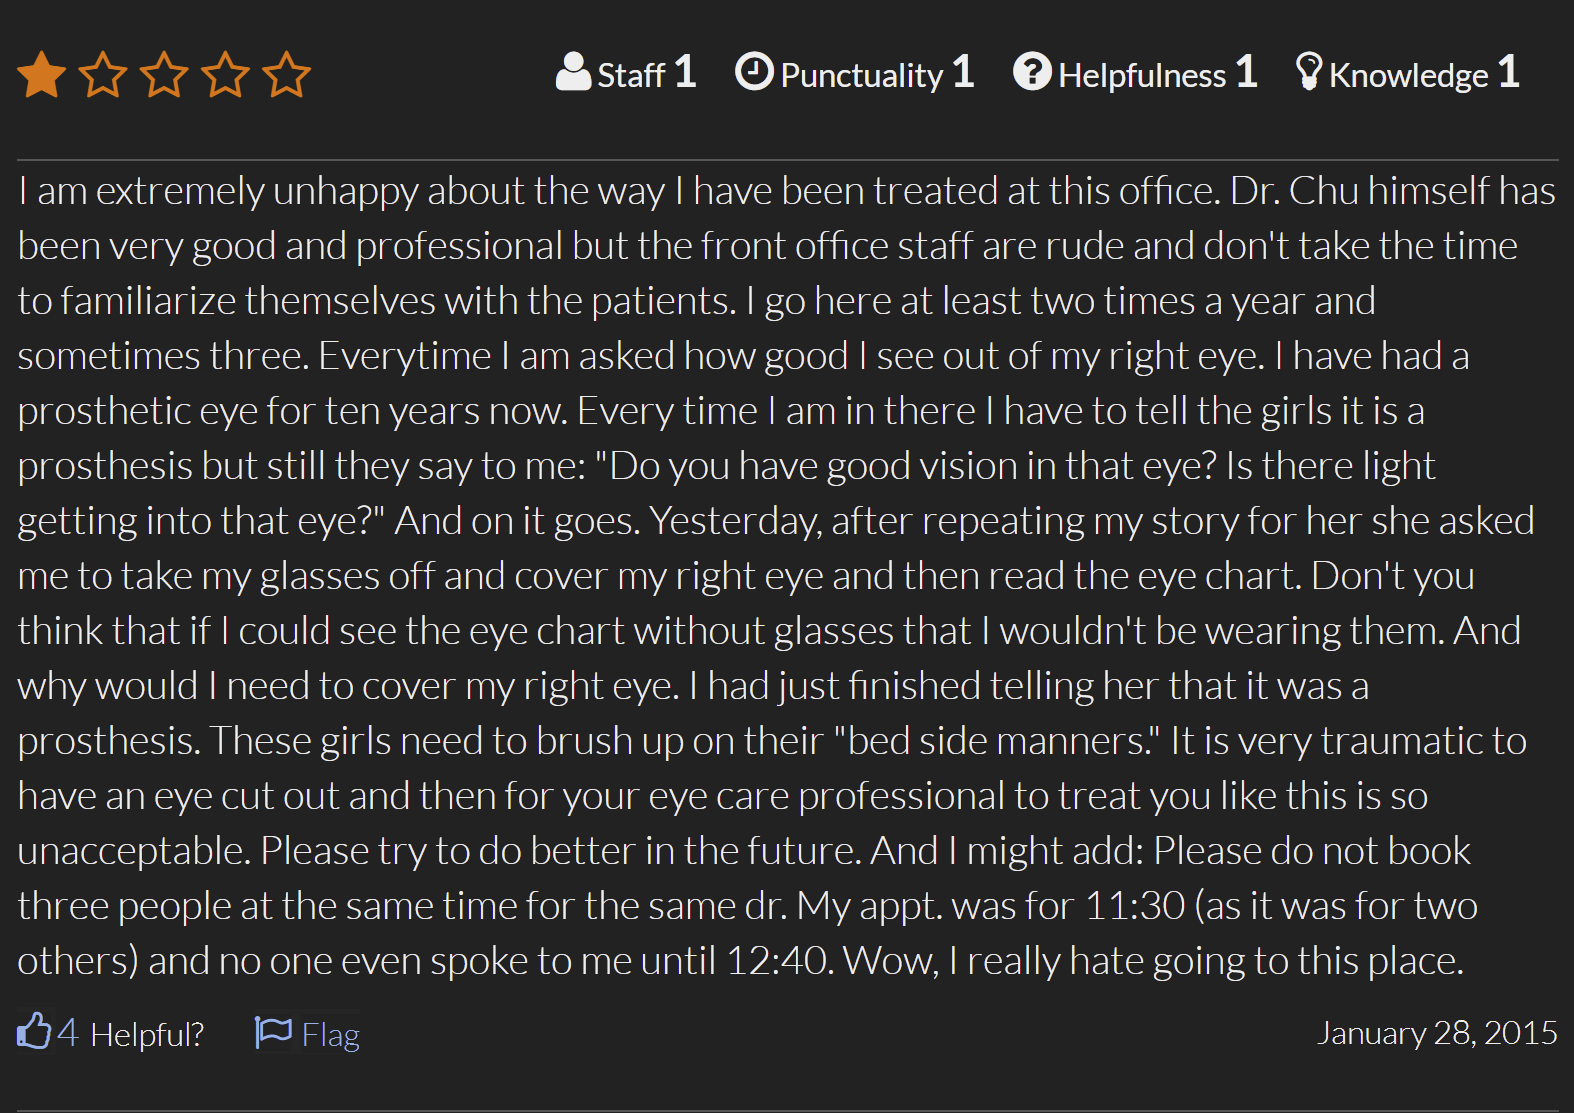
Task: Click the helpful count number 4
Action: click(67, 1032)
